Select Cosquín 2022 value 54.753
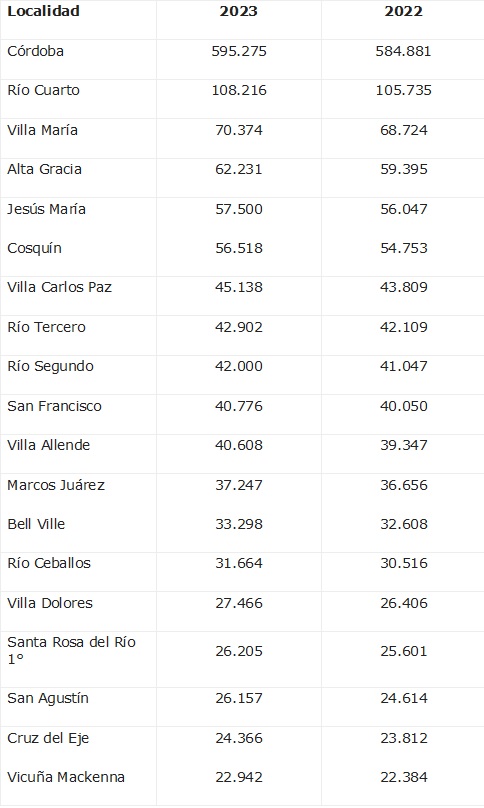The image size is (484, 808). 404,248
